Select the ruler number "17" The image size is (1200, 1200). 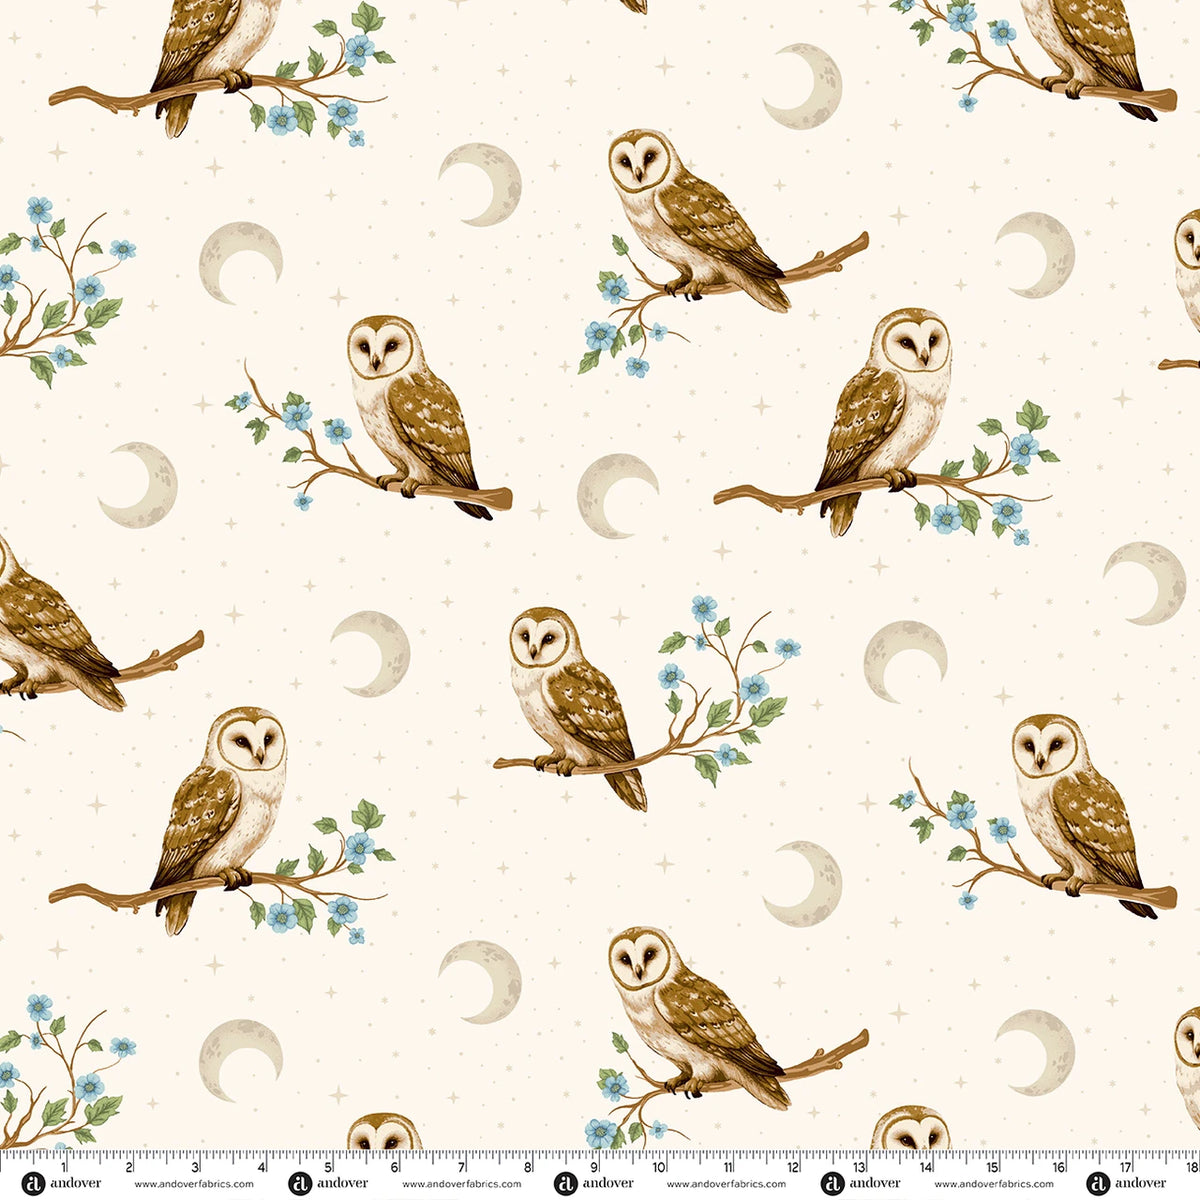click(x=1126, y=1165)
